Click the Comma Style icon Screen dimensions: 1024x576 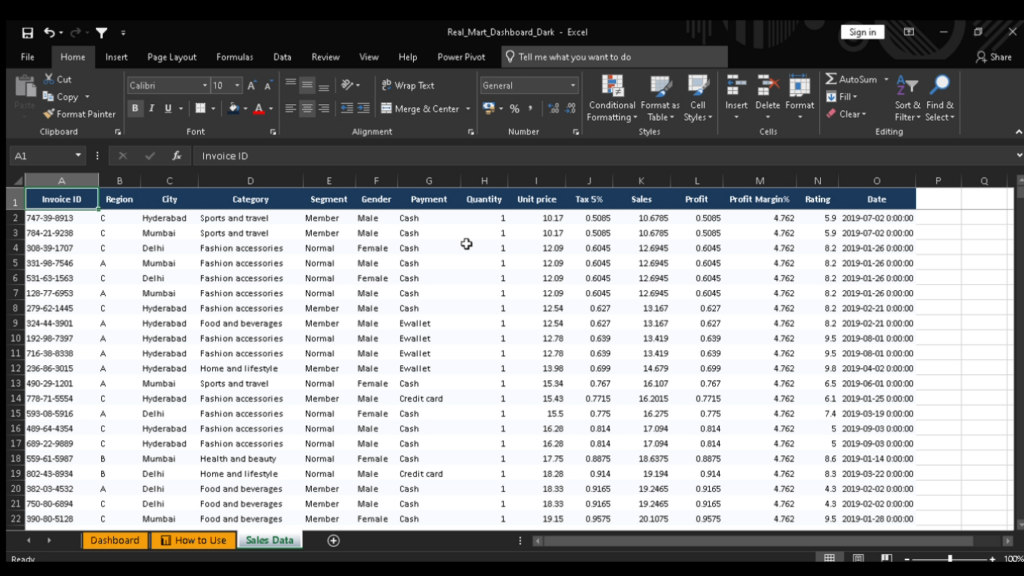[530, 108]
